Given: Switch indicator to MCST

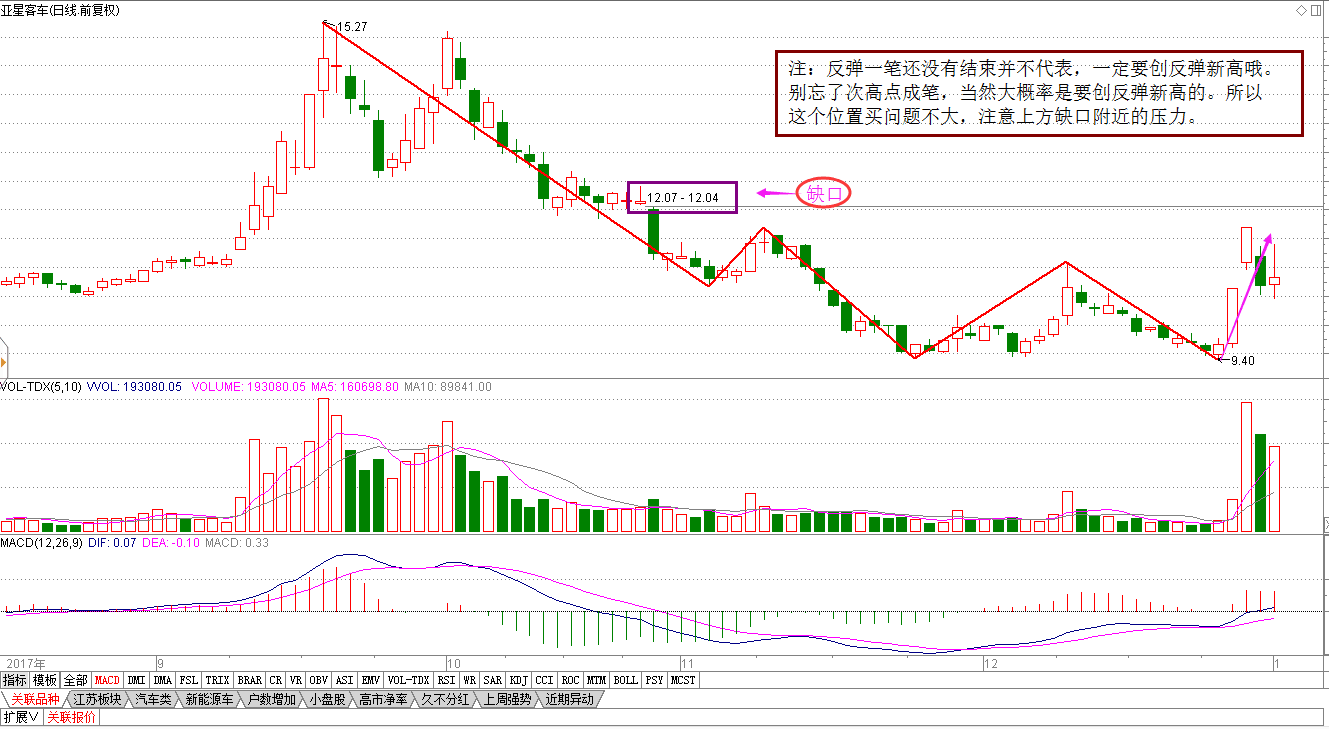Looking at the screenshot, I should (683, 680).
